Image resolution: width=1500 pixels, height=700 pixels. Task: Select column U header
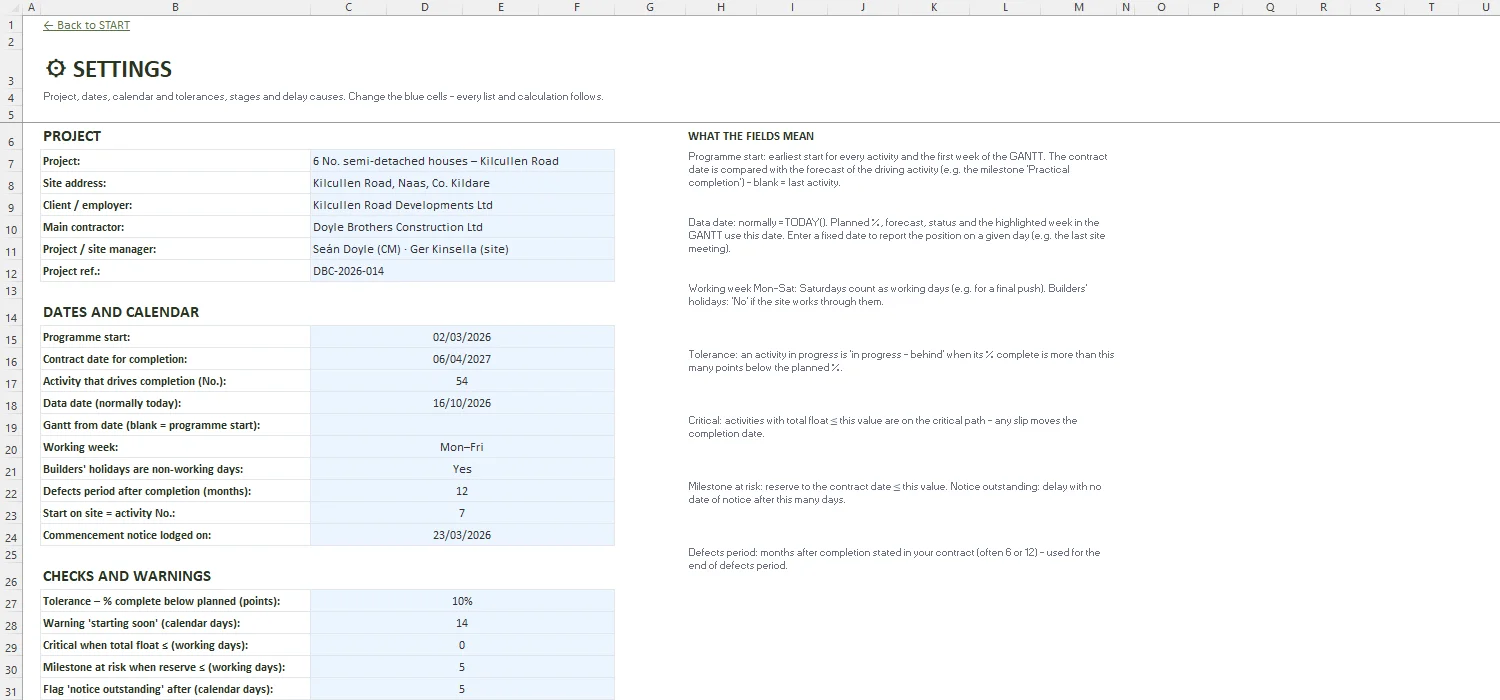(x=1486, y=7)
